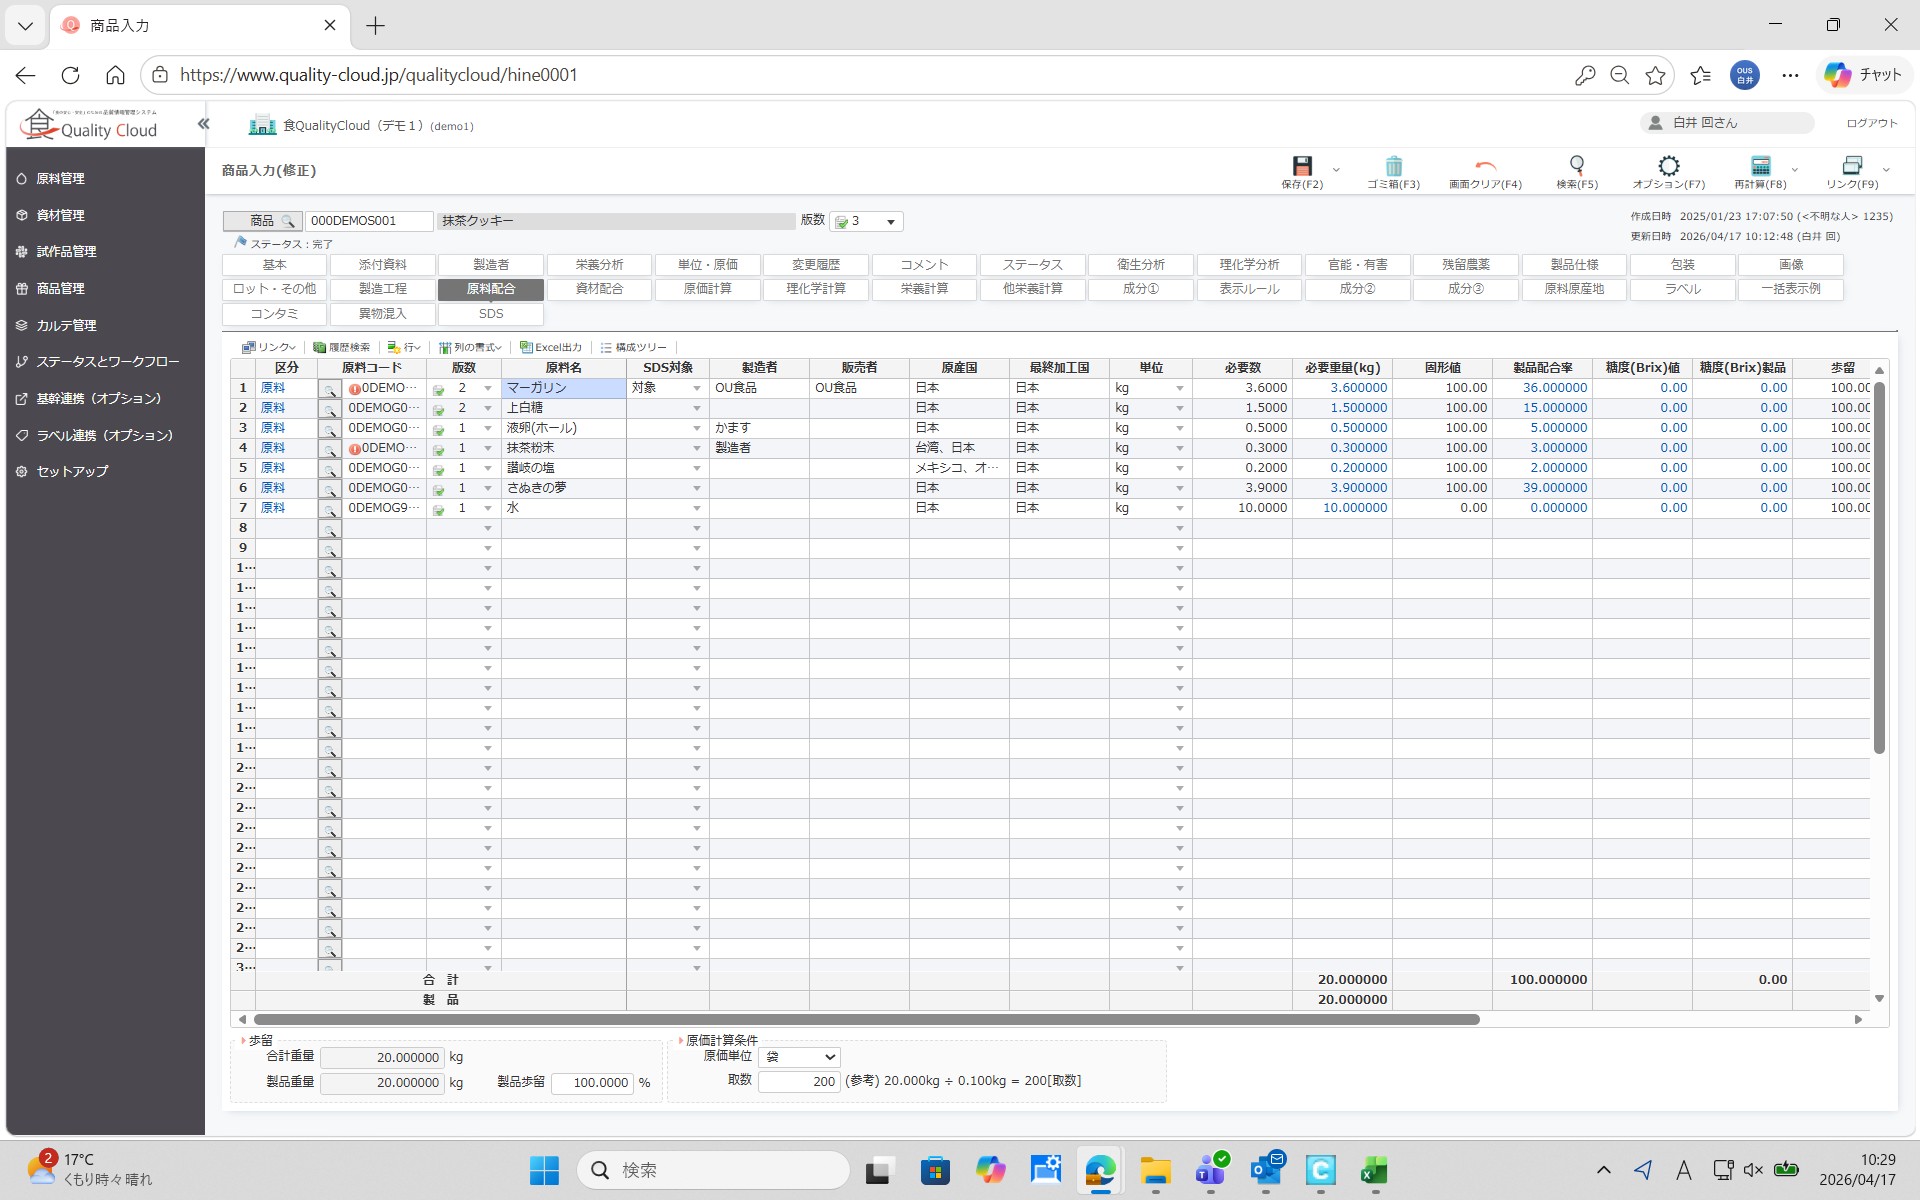Expand the arrow next to 保存(F2)
This screenshot has height=1200, width=1920.
coord(1336,170)
